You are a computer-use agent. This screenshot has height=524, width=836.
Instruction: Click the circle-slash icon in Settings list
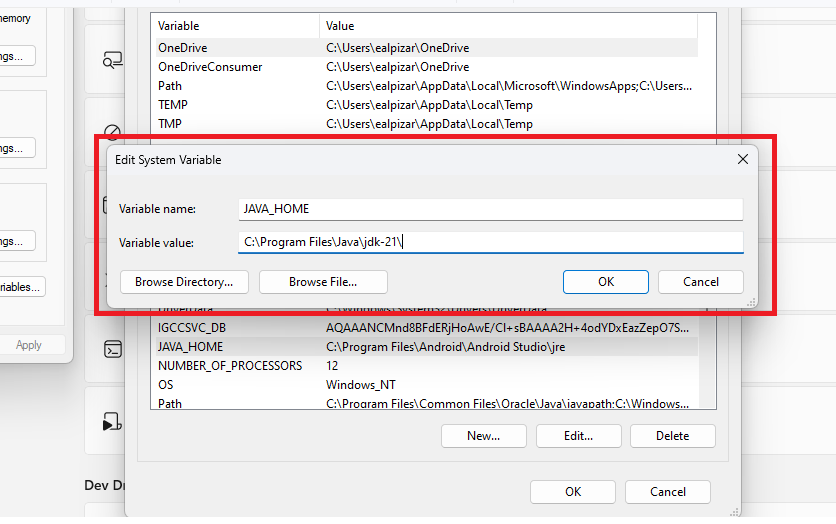click(x=112, y=132)
